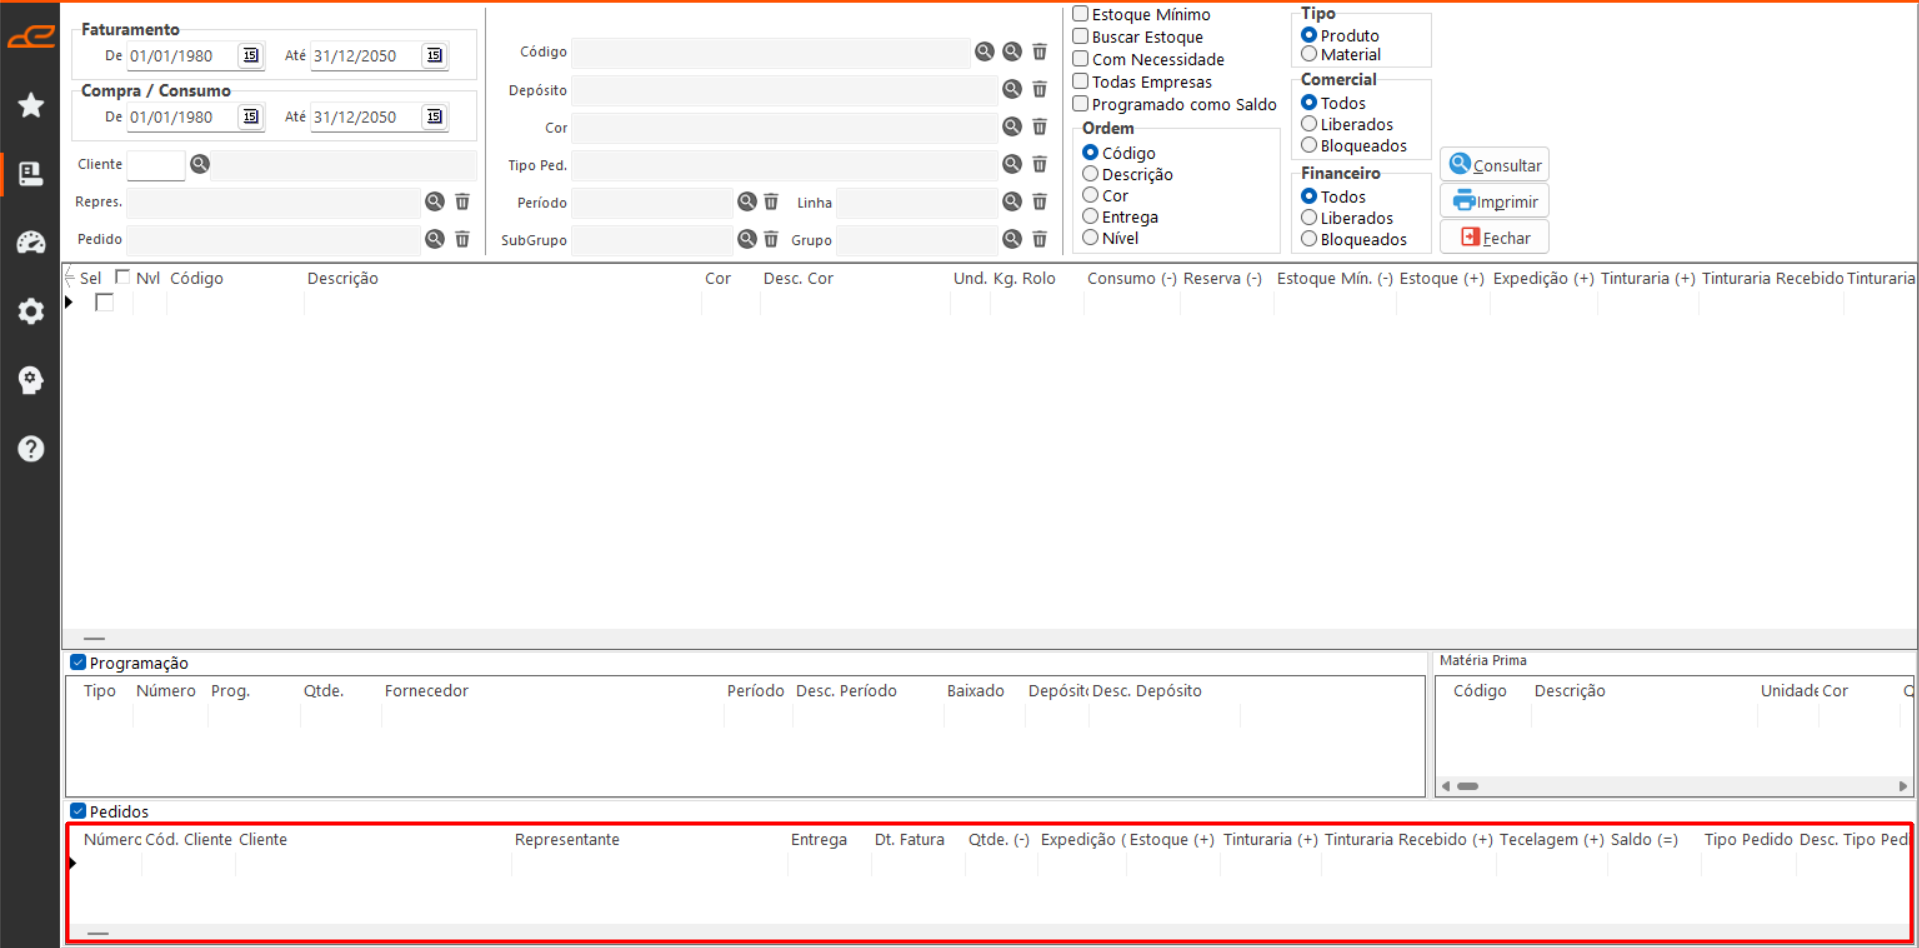Click the help question mark icon
Image resolution: width=1919 pixels, height=948 pixels.
(x=31, y=448)
